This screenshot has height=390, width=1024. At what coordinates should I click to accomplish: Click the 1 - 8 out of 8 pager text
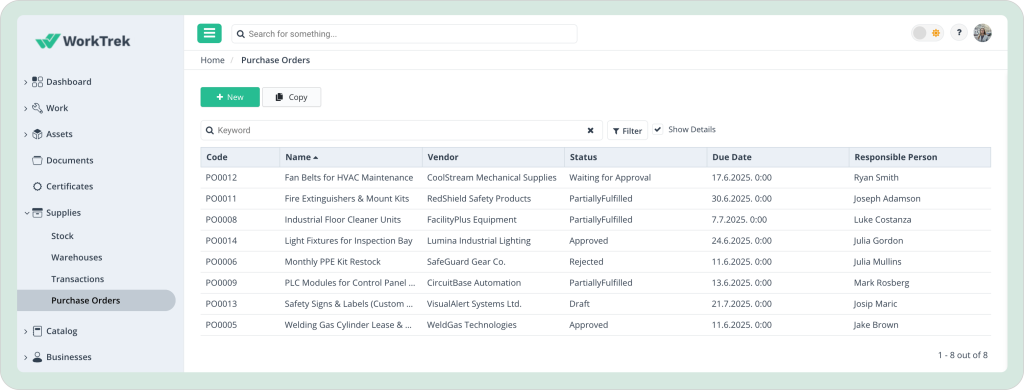tap(963, 355)
